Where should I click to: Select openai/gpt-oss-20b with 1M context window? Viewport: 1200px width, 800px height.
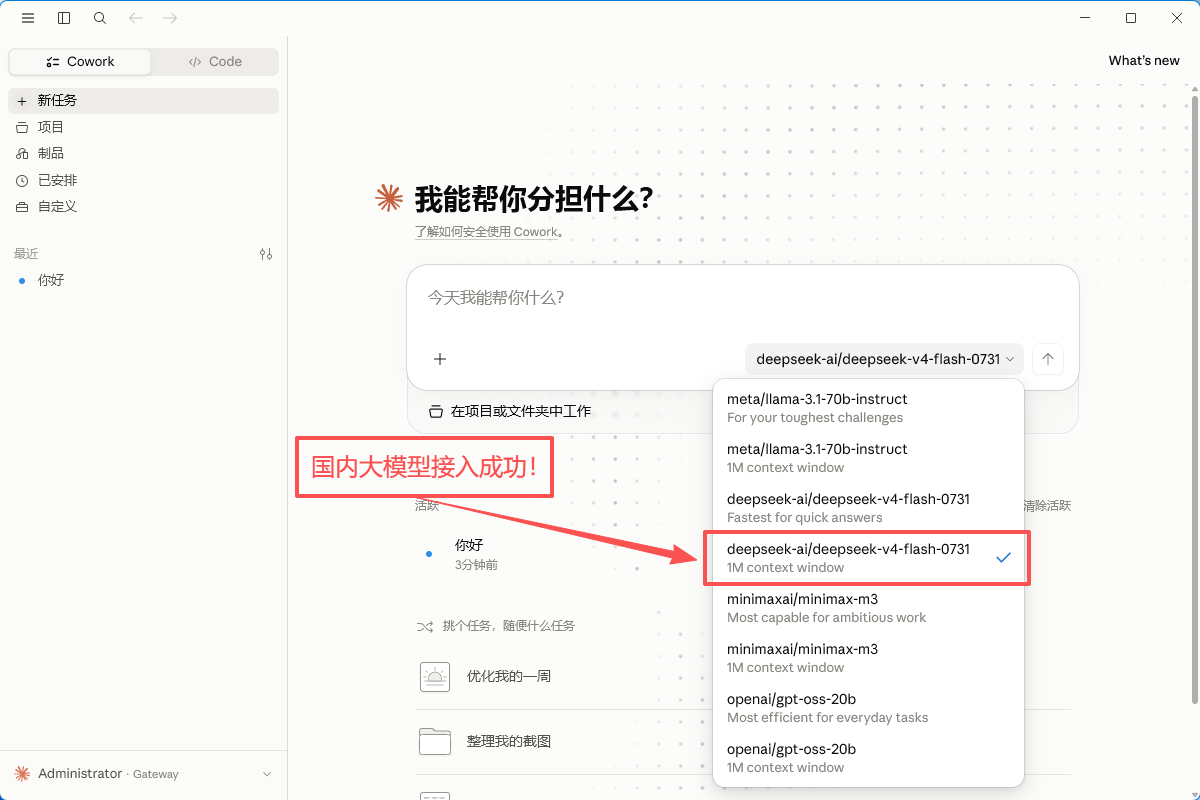point(868,758)
